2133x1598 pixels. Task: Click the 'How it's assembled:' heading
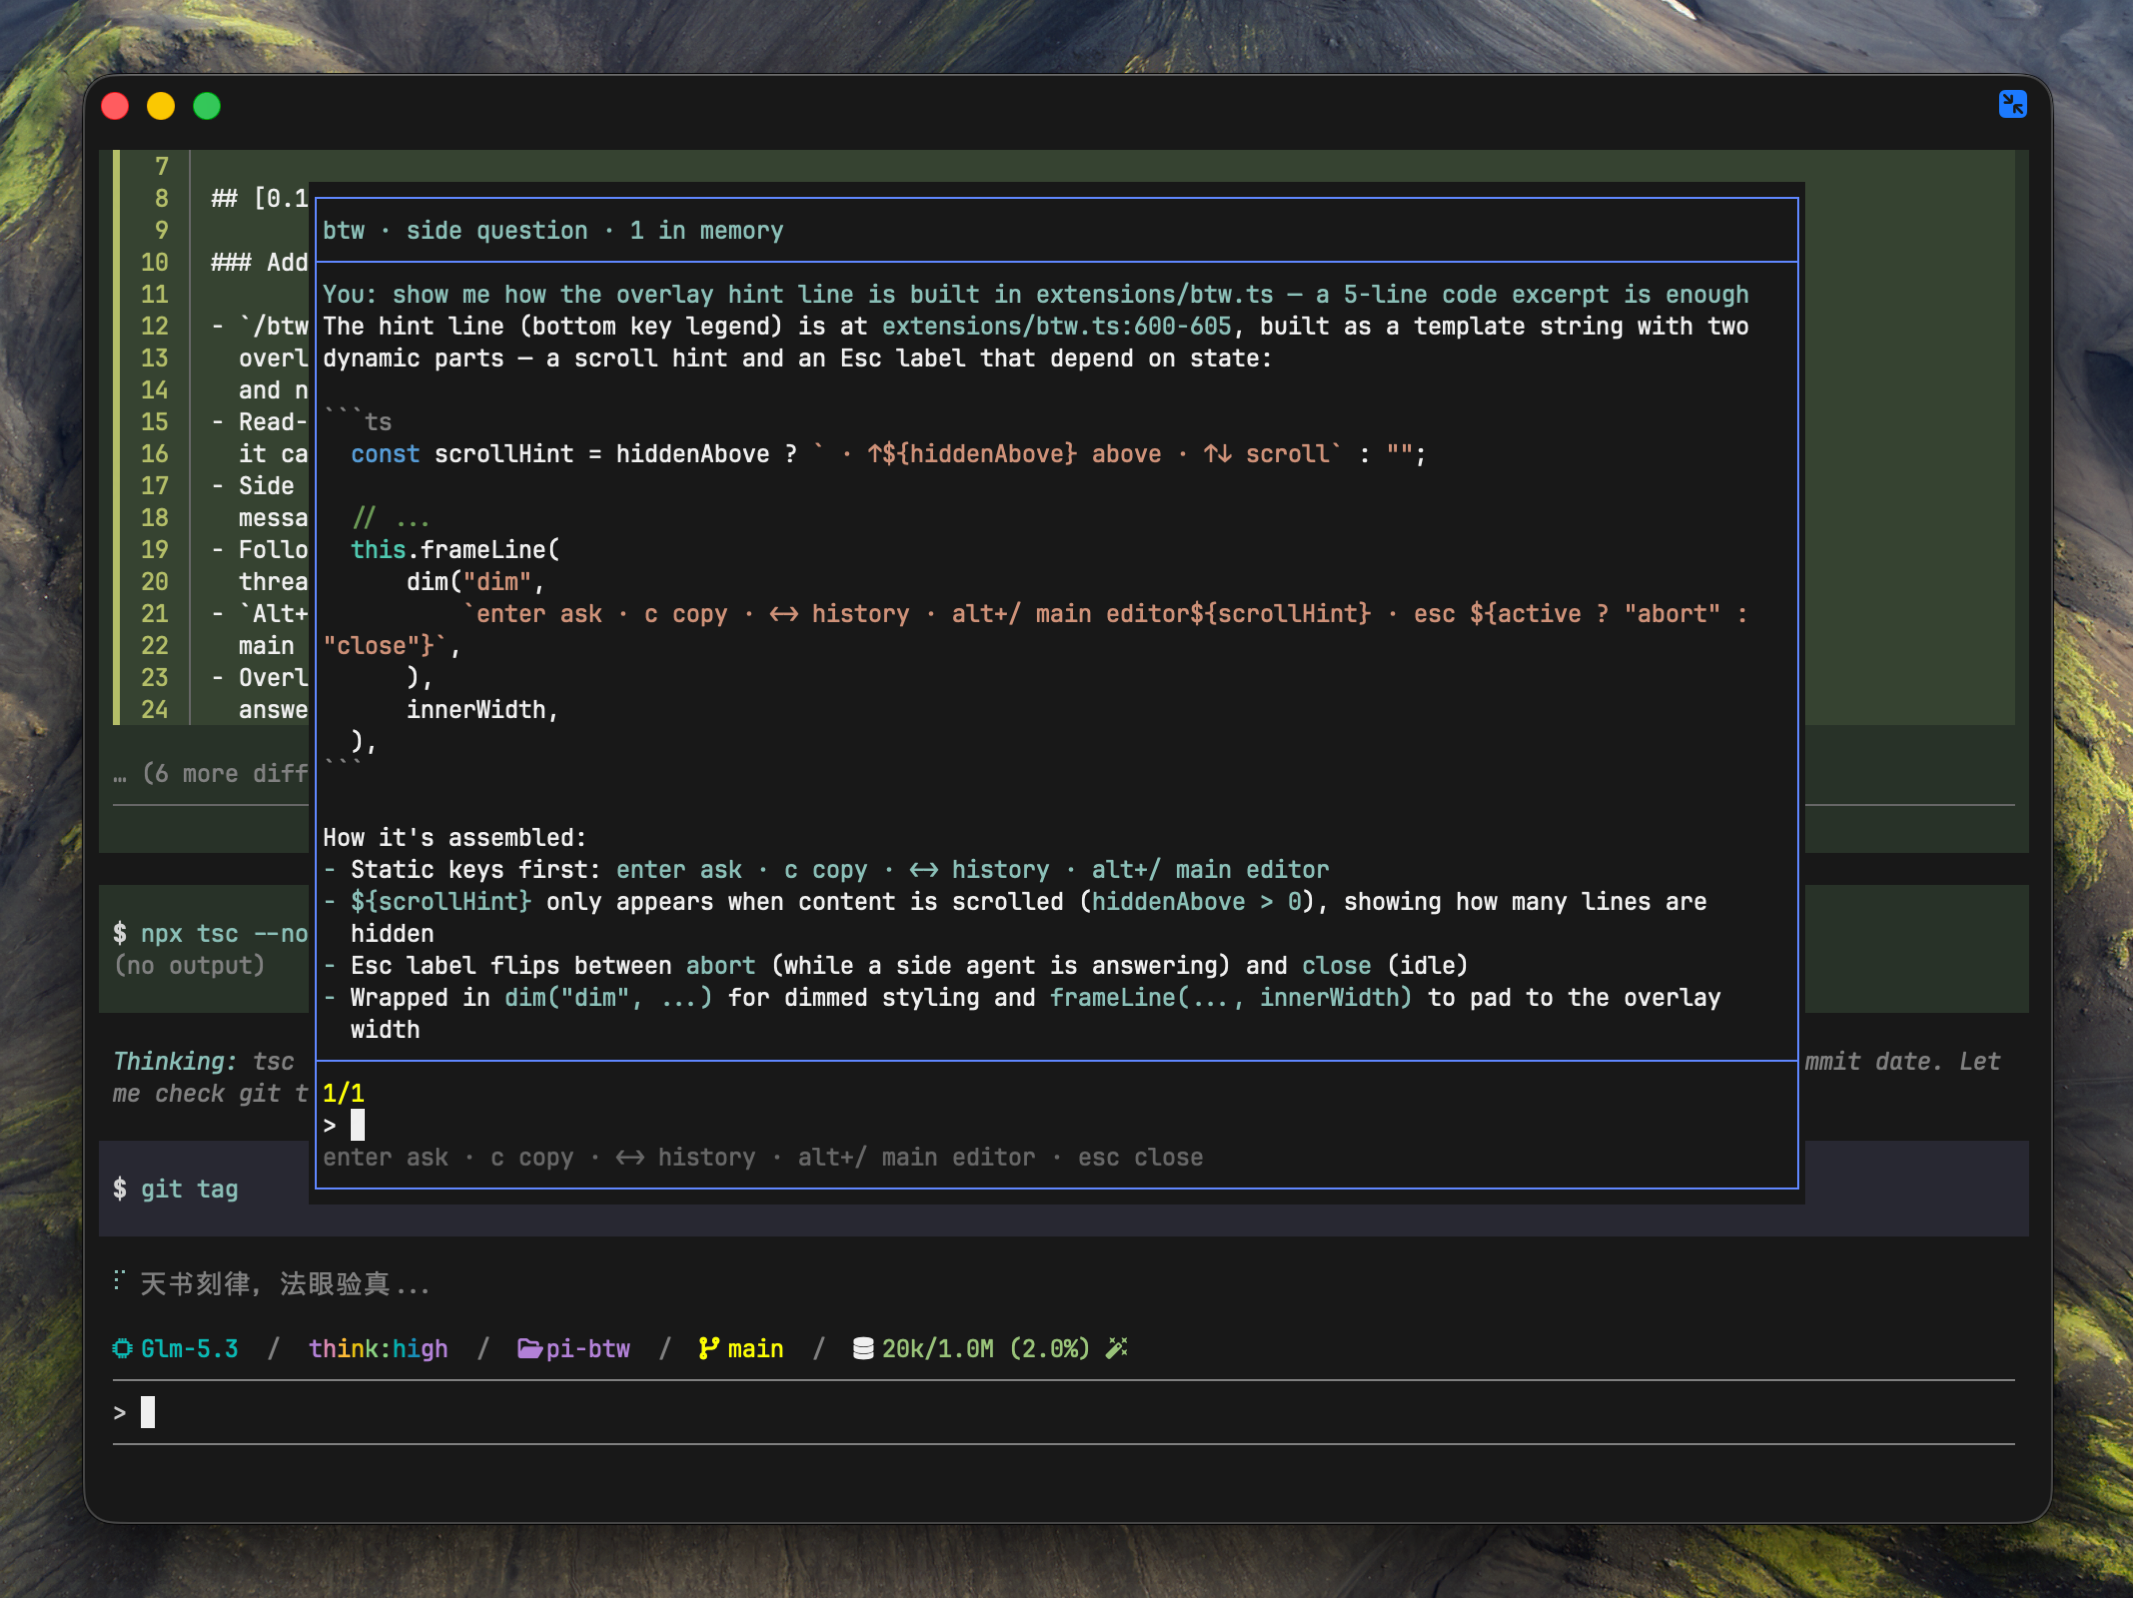[454, 837]
